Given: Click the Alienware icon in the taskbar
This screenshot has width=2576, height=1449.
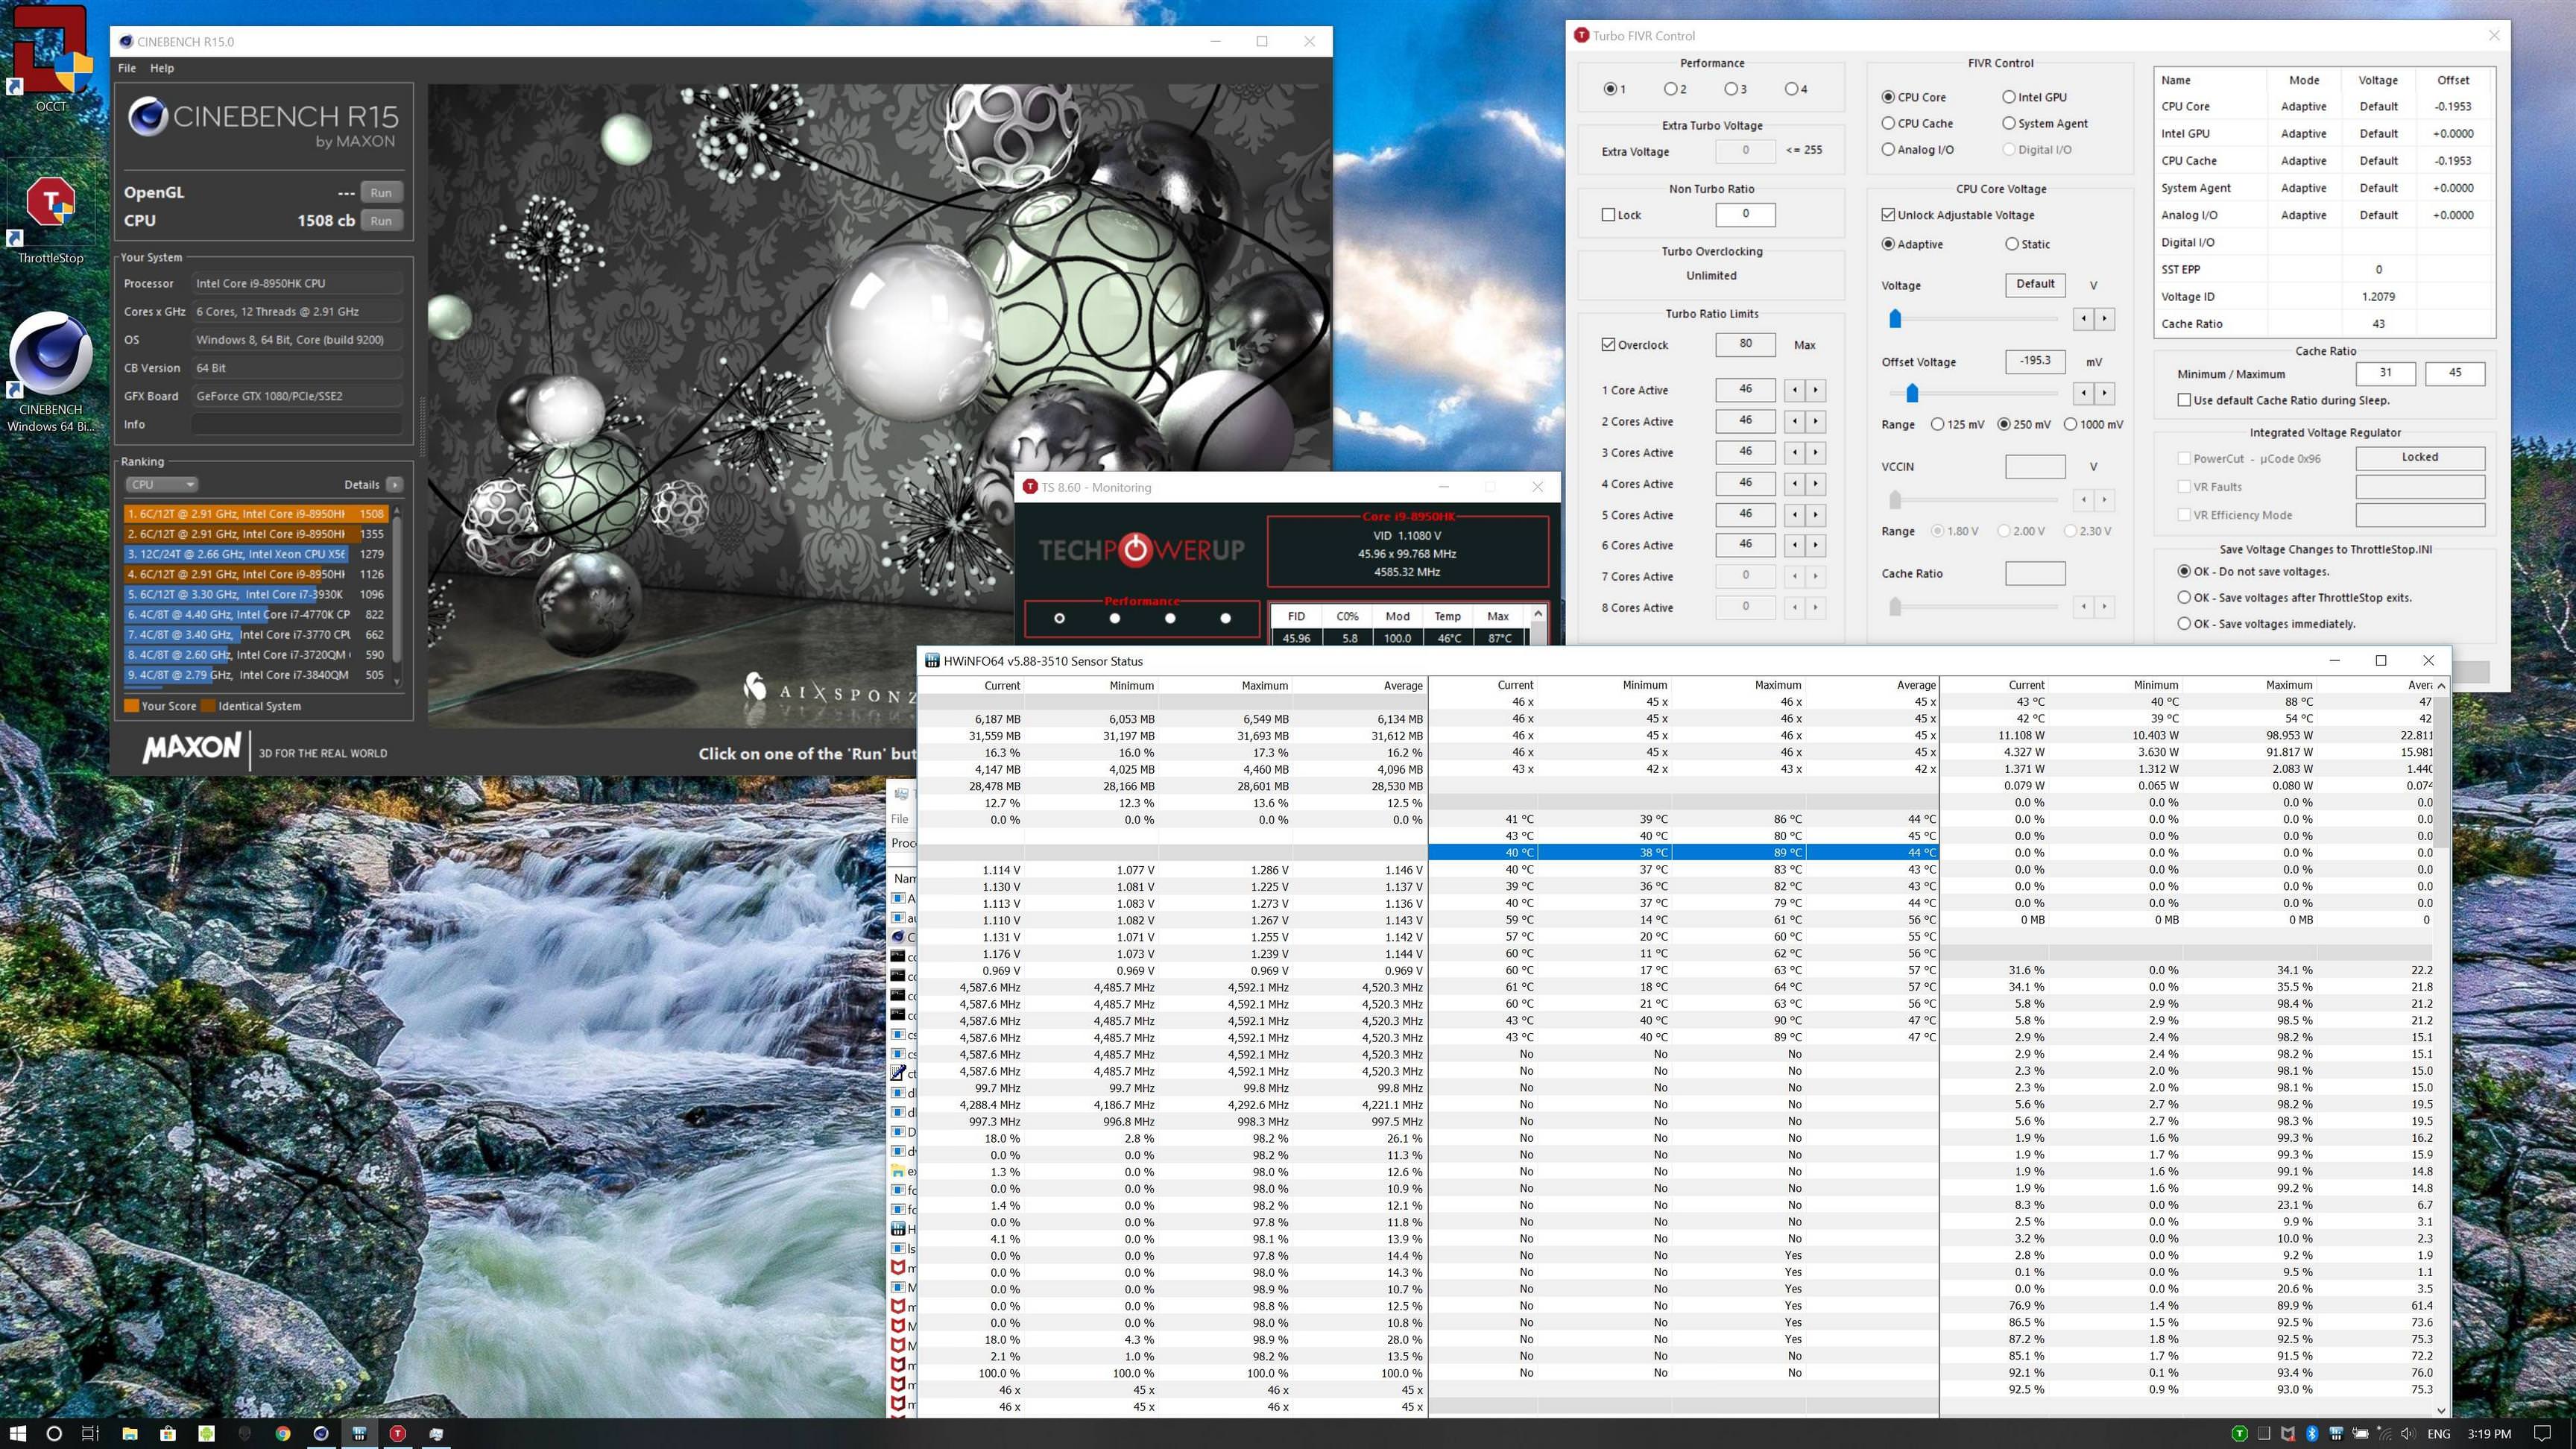Looking at the screenshot, I should coord(245,1433).
